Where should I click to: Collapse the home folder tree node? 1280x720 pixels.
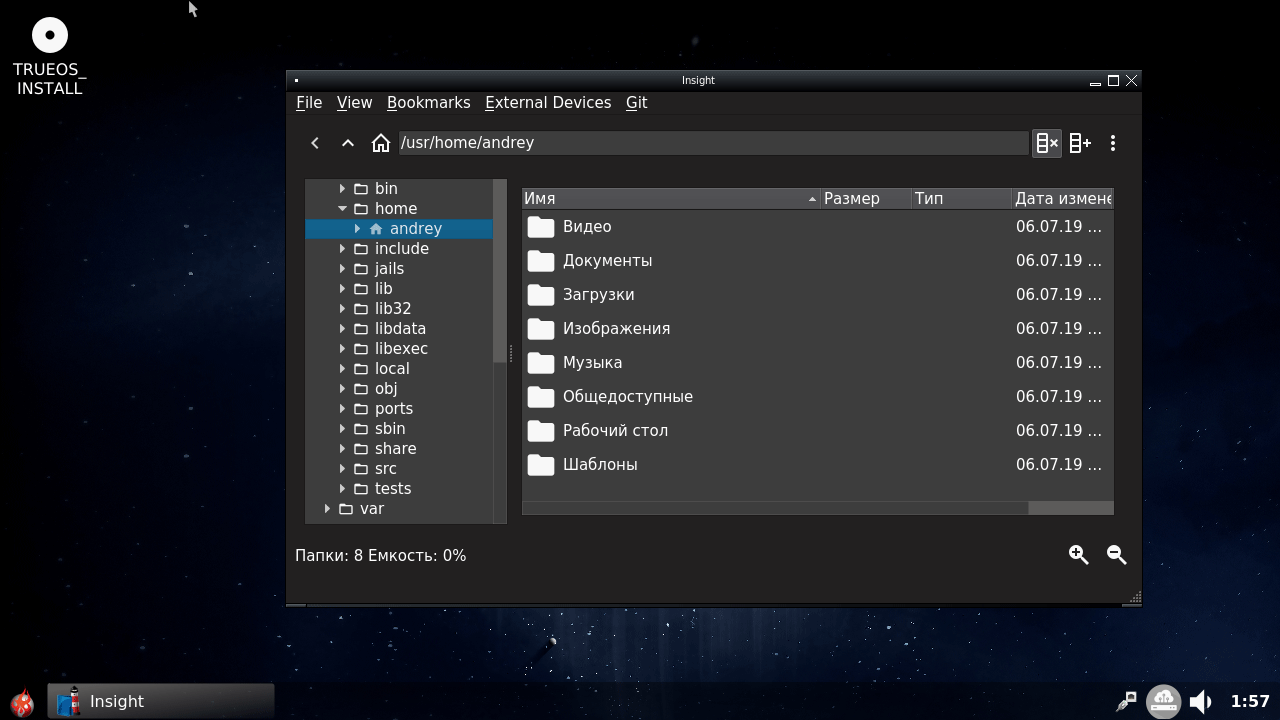pos(343,209)
